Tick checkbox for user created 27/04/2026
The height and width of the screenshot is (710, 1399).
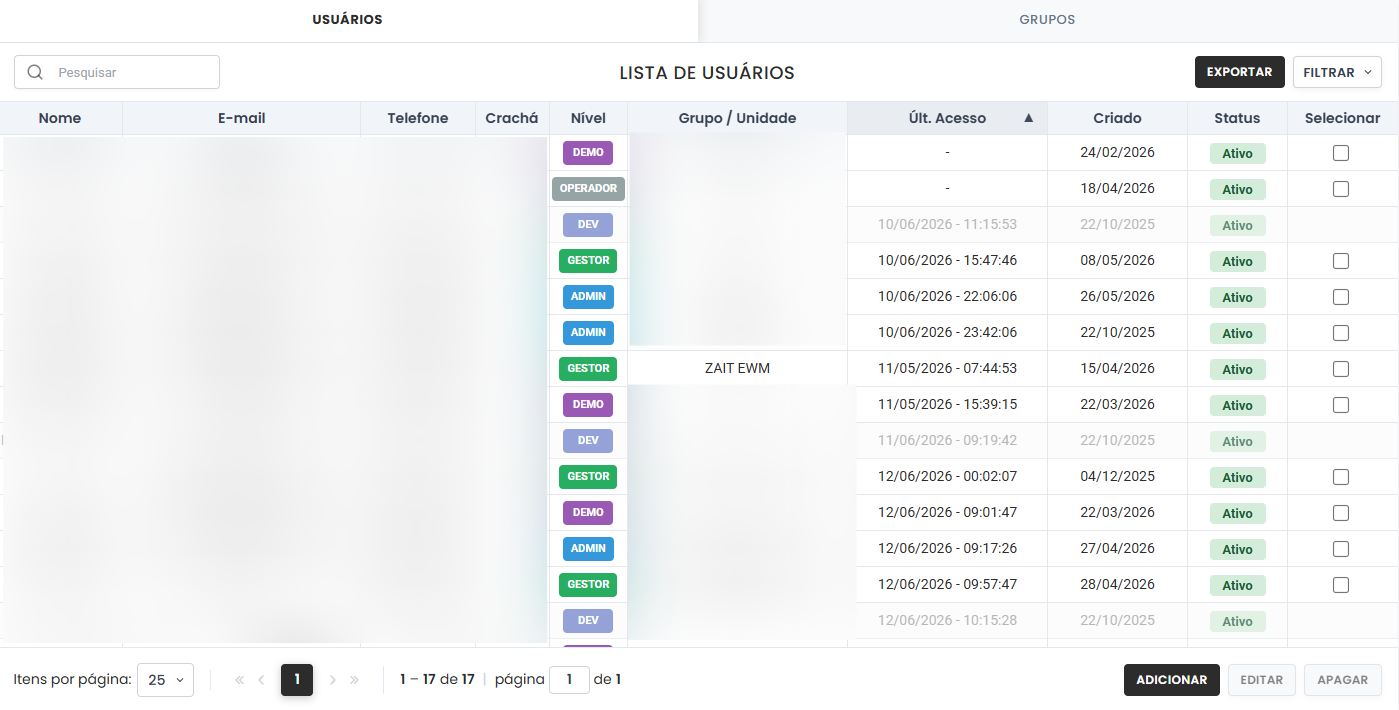[x=1341, y=549]
